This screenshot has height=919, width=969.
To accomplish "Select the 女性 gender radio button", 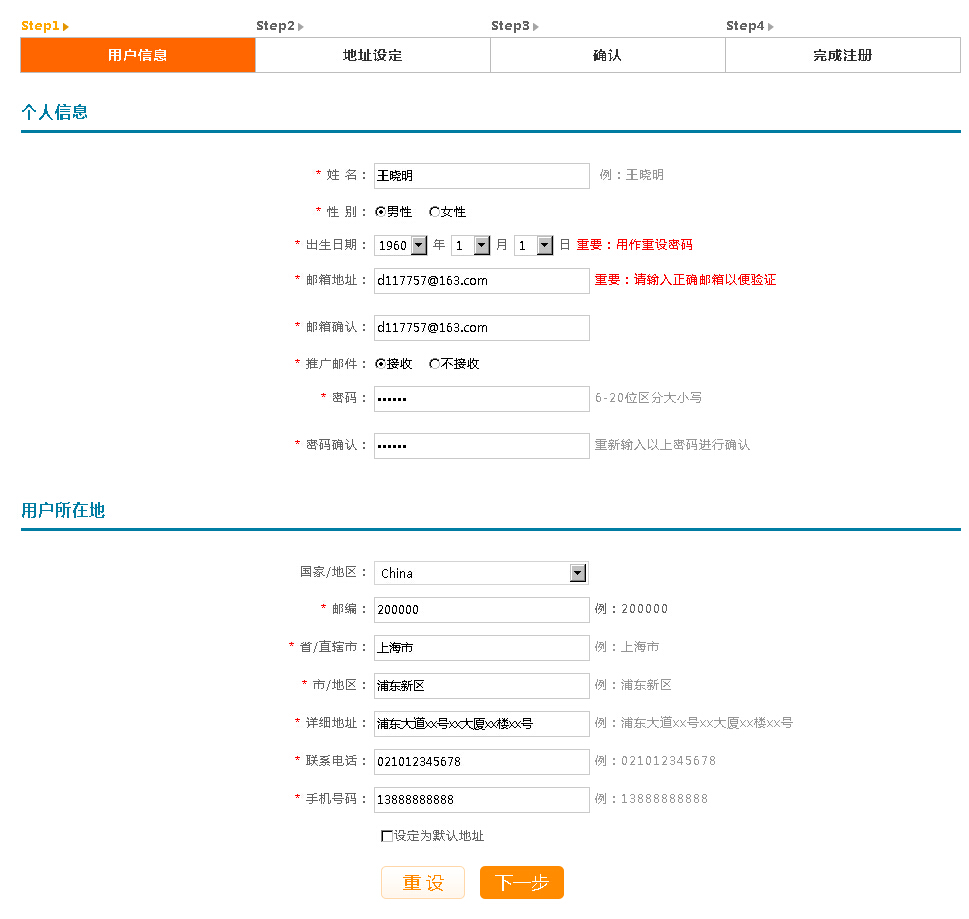I will point(433,212).
